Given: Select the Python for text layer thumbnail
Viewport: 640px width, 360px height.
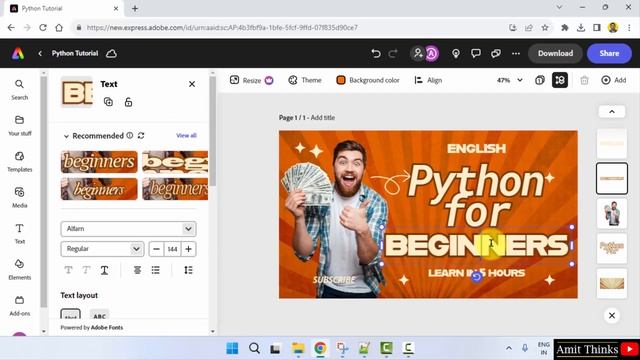Looking at the screenshot, I should [612, 249].
